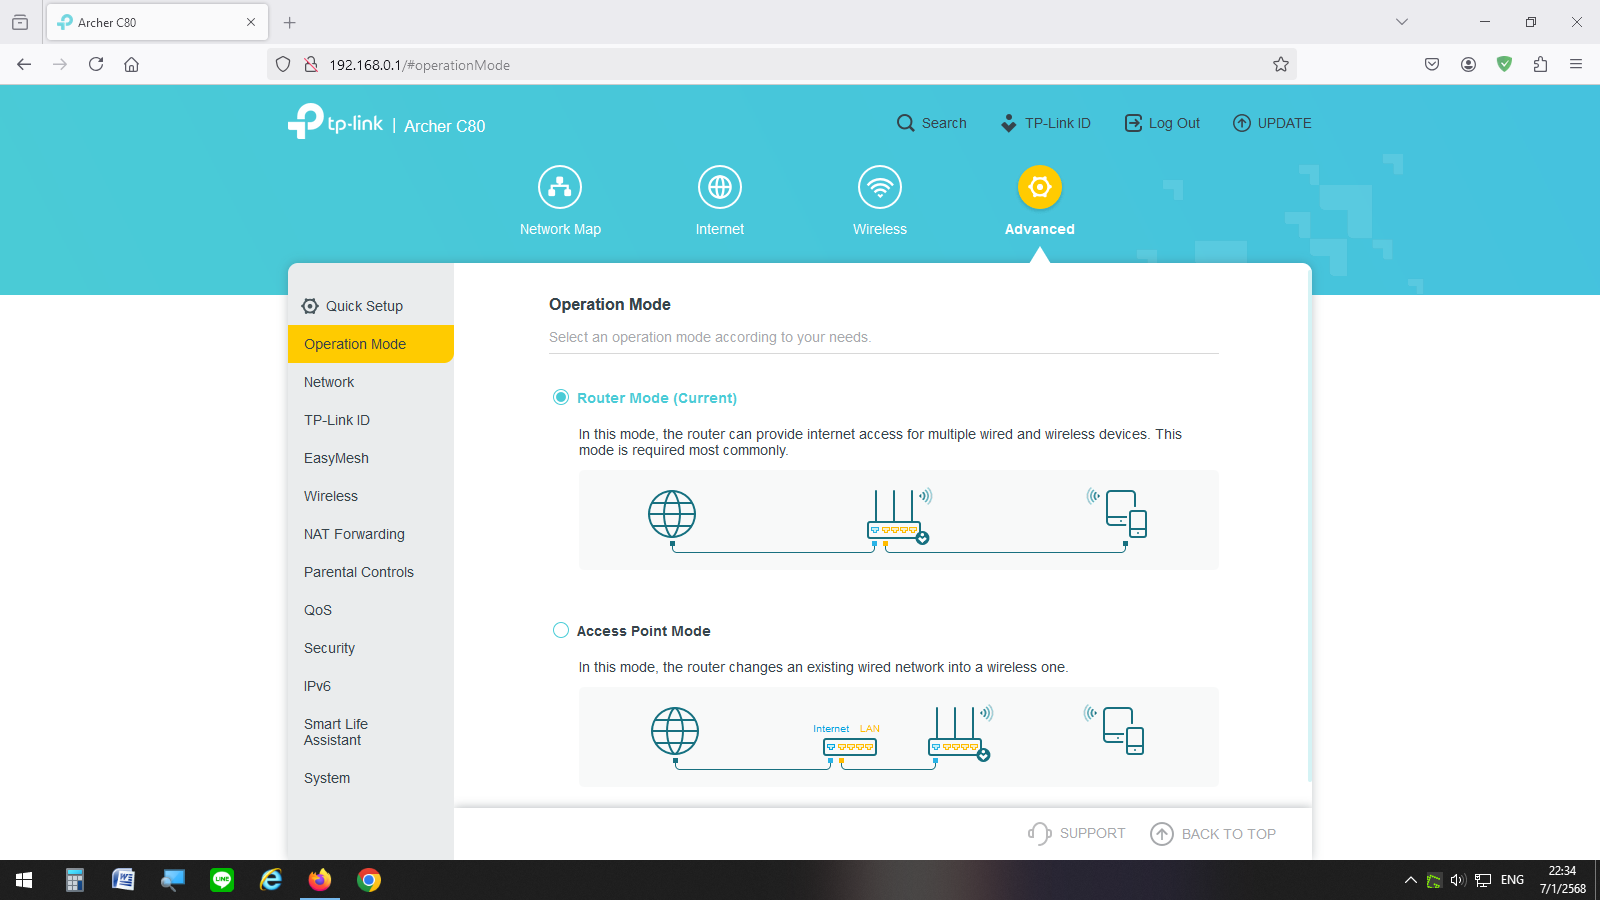The height and width of the screenshot is (900, 1600).
Task: Open the Wireless settings icon
Action: [x=880, y=187]
